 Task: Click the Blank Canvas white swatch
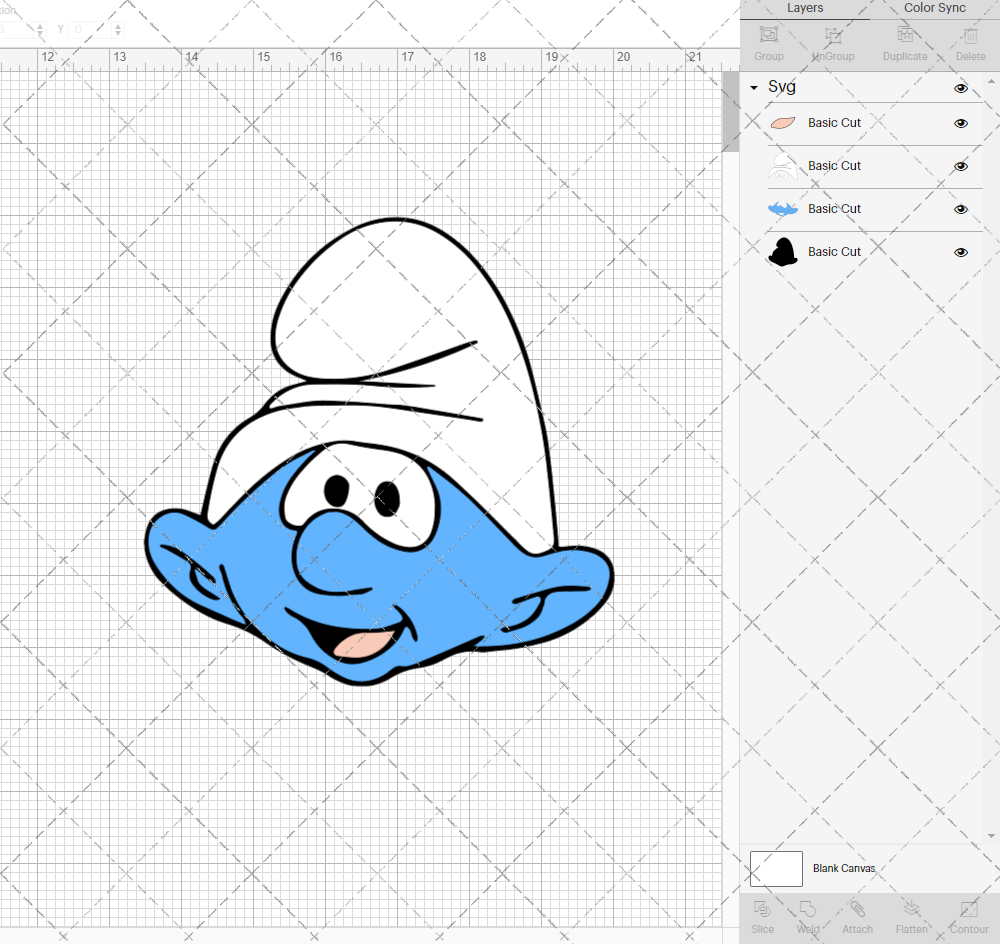776,869
